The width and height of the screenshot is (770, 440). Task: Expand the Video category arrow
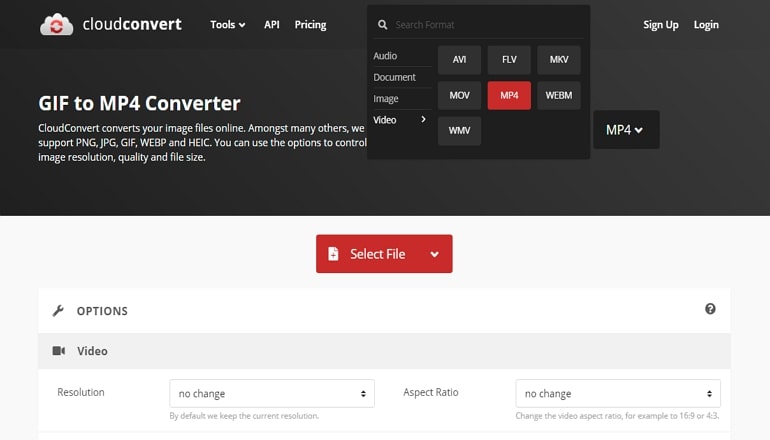[x=423, y=119]
